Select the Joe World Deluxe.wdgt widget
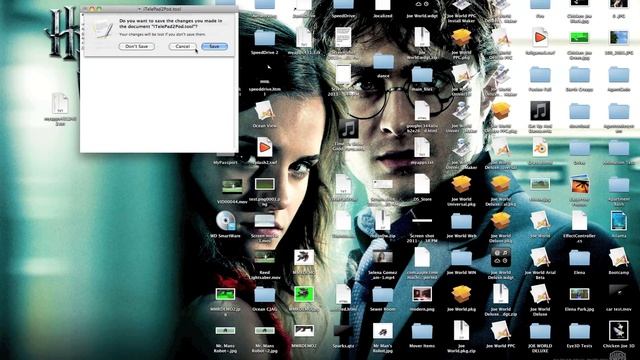The image size is (640, 360). point(500,258)
